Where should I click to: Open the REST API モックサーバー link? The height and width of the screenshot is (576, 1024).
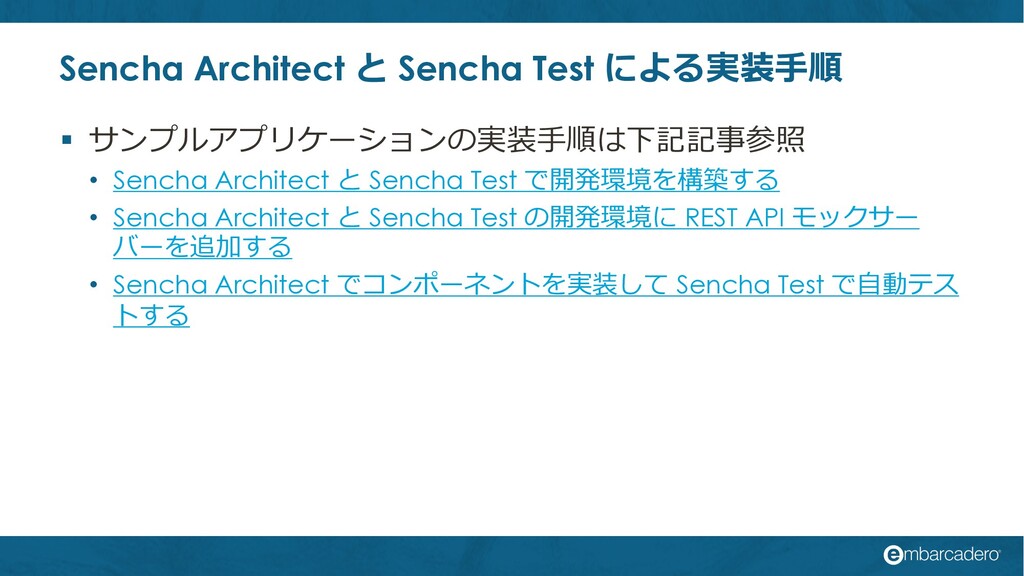516,217
